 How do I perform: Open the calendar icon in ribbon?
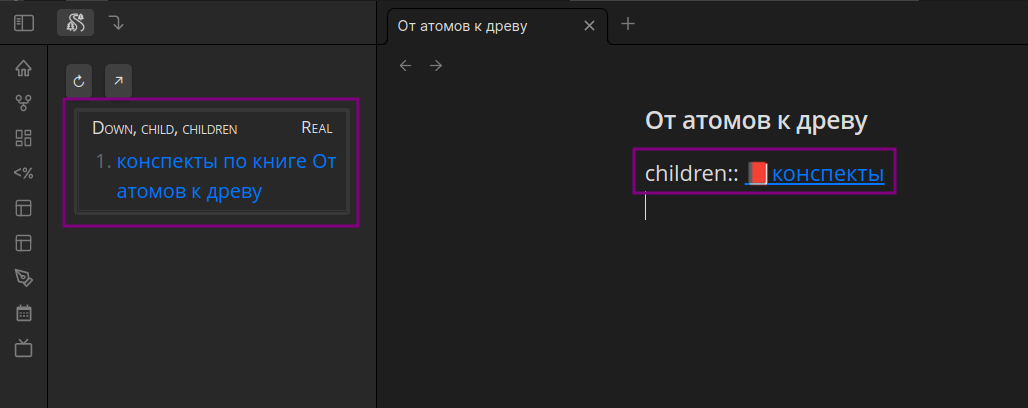(24, 313)
